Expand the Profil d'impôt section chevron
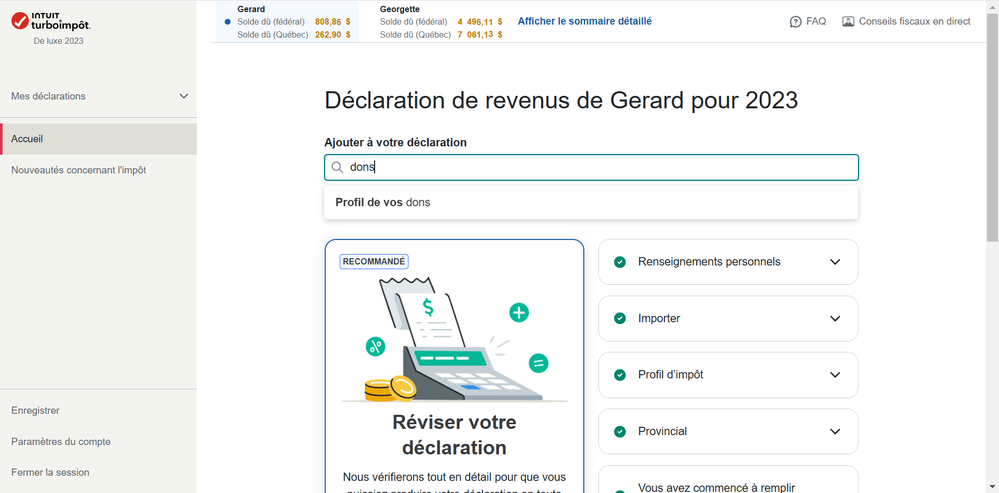 pyautogui.click(x=835, y=375)
